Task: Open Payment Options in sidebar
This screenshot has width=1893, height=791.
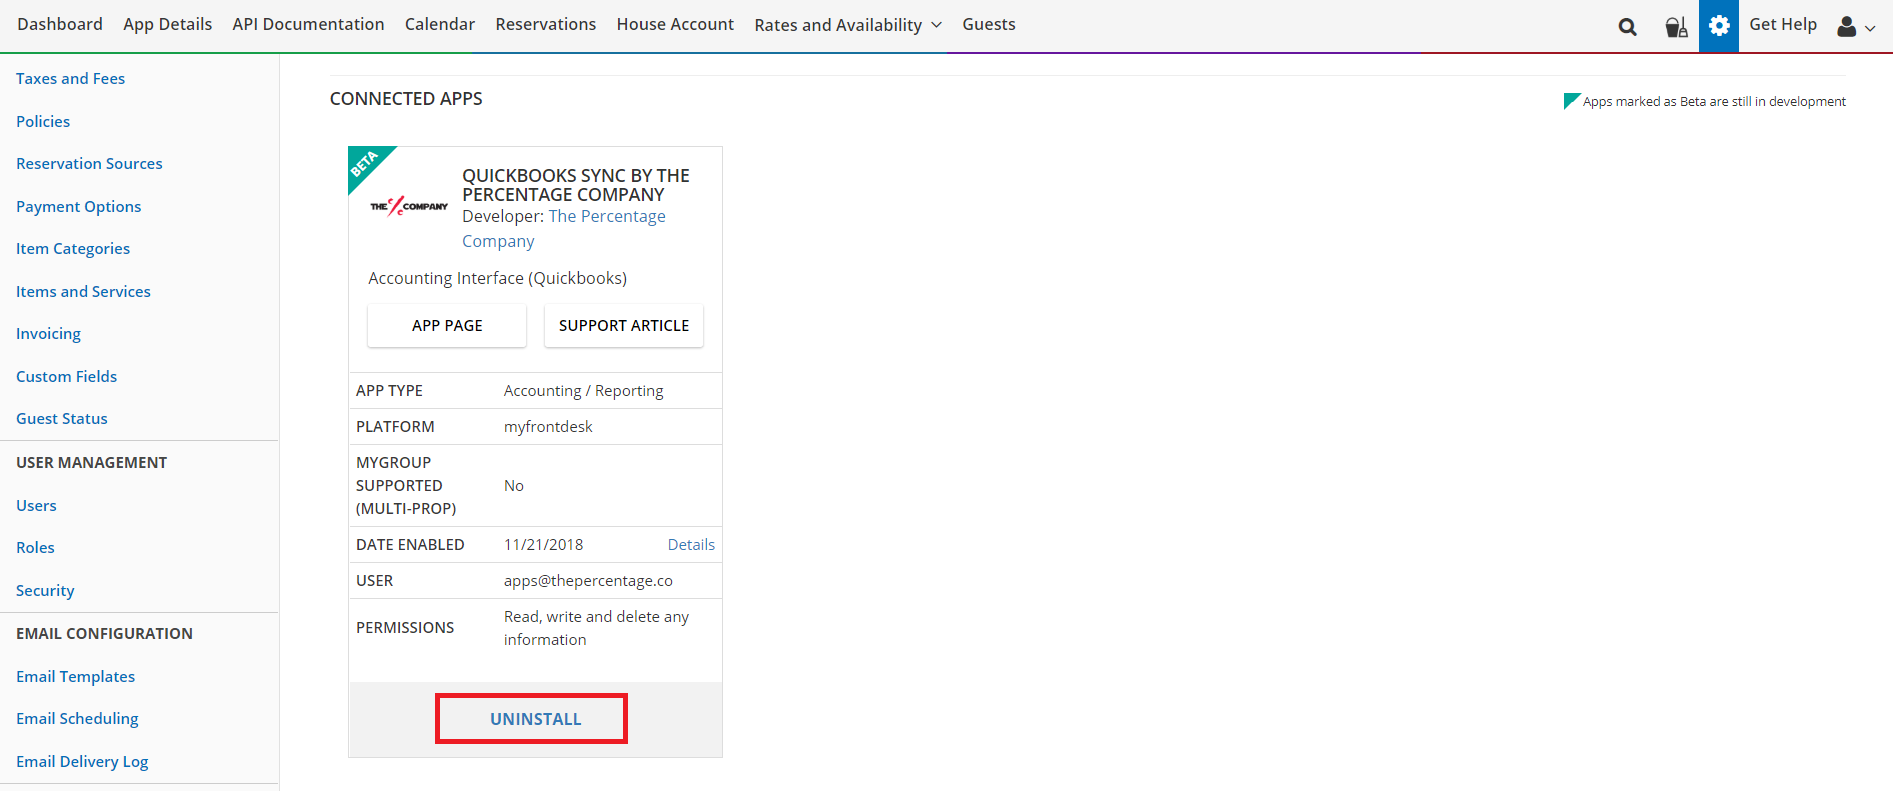Action: point(78,207)
